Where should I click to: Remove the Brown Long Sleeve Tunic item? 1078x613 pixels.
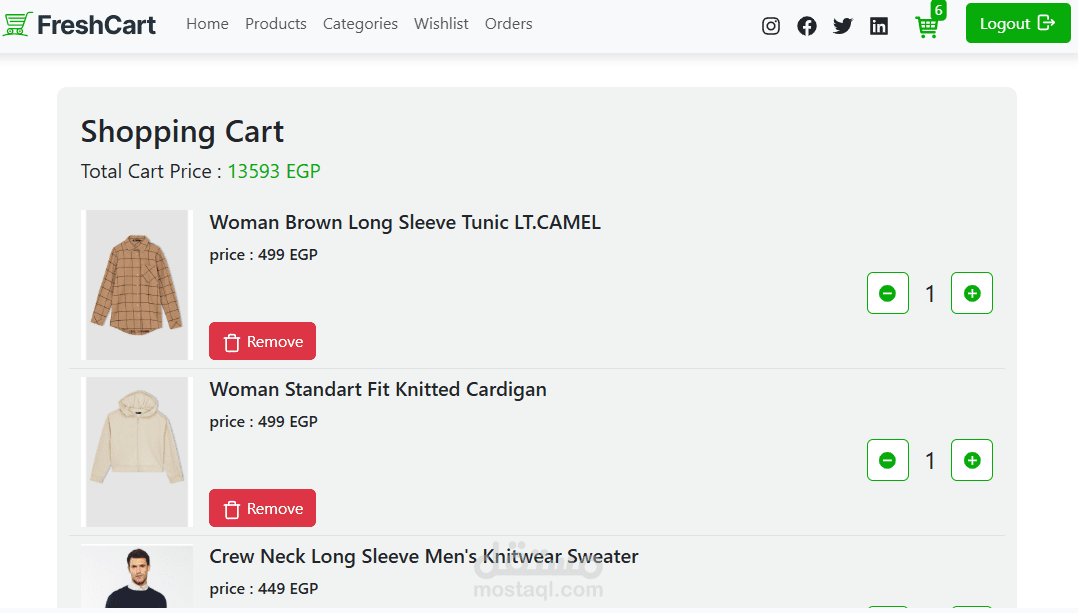[263, 341]
